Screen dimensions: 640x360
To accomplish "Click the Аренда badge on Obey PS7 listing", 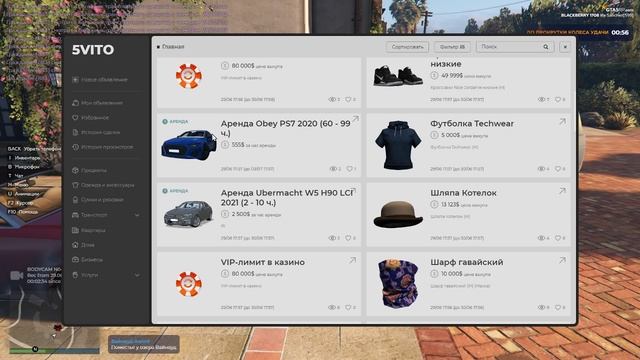I will pyautogui.click(x=175, y=122).
